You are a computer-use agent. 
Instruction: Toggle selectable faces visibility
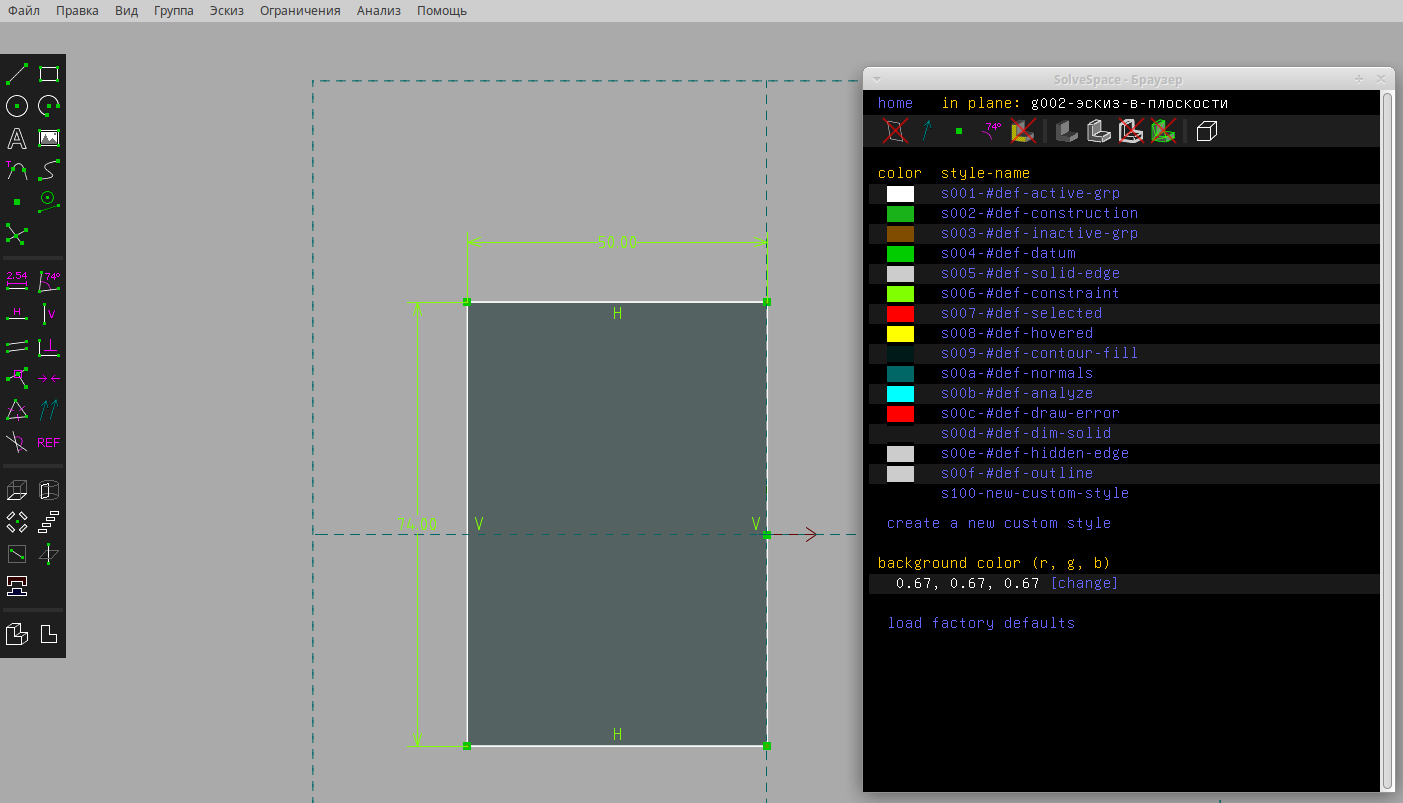[1023, 131]
